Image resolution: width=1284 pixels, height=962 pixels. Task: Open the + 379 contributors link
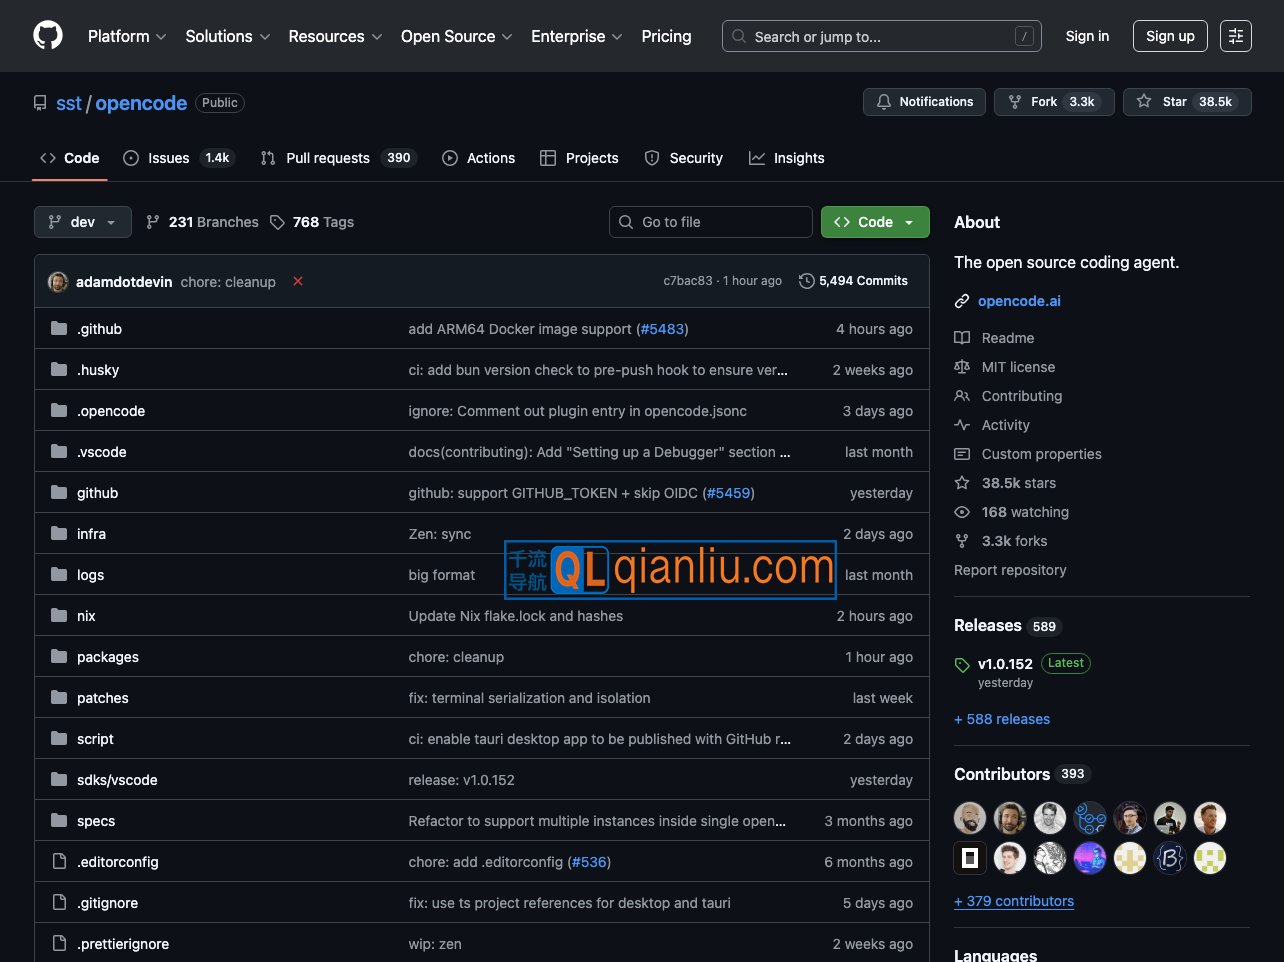pyautogui.click(x=1014, y=901)
